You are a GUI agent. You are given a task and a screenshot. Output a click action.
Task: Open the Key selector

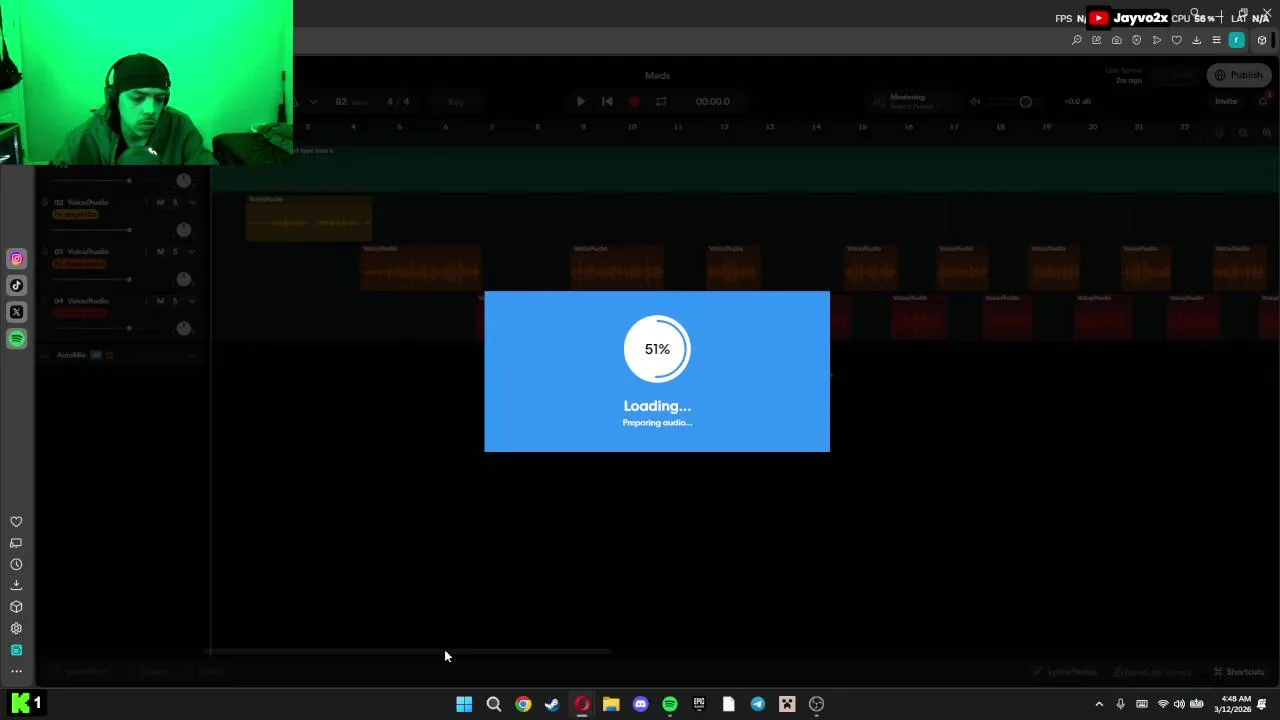[456, 101]
